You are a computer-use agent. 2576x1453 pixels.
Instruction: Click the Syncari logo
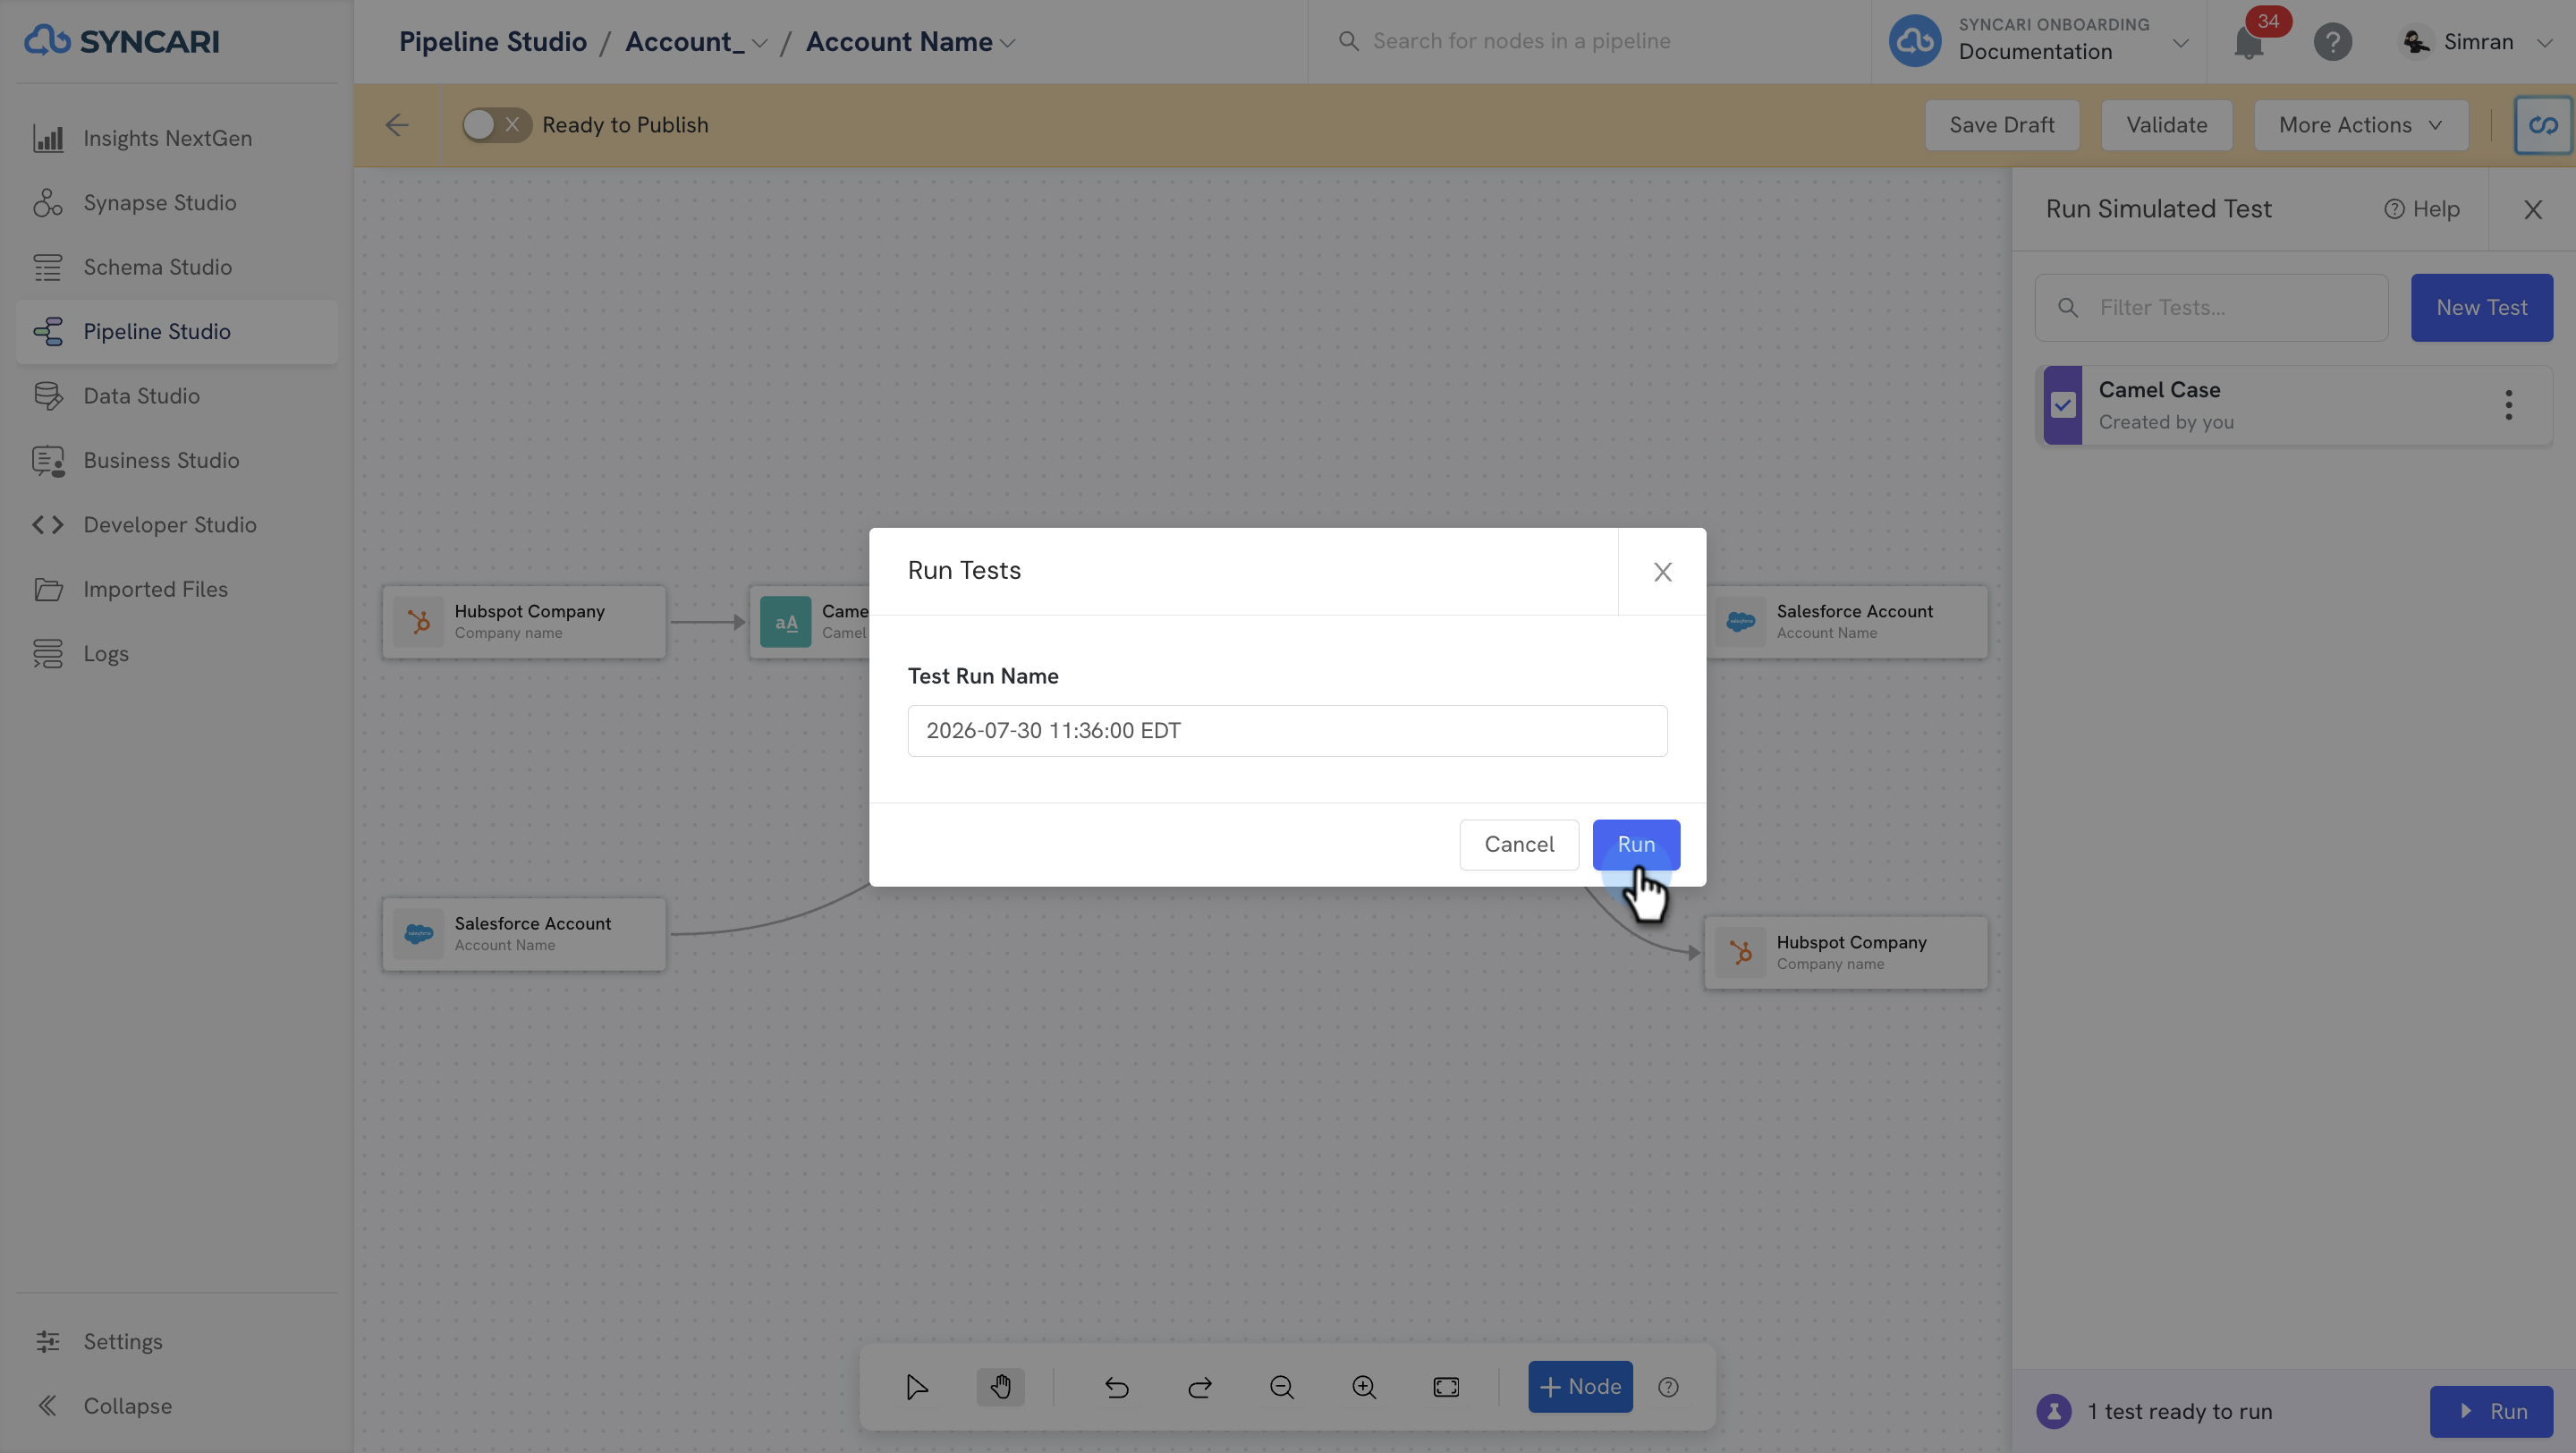click(121, 41)
